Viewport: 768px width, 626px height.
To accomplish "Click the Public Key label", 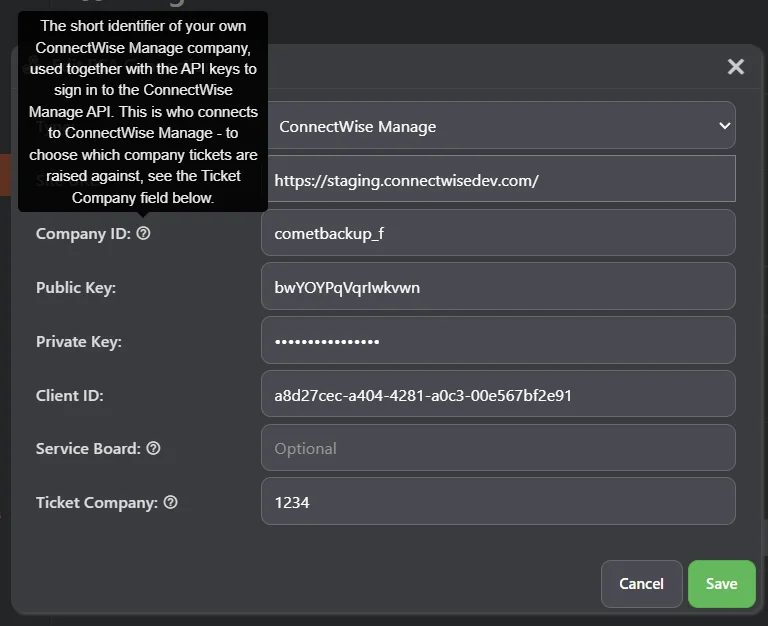I will point(76,288).
